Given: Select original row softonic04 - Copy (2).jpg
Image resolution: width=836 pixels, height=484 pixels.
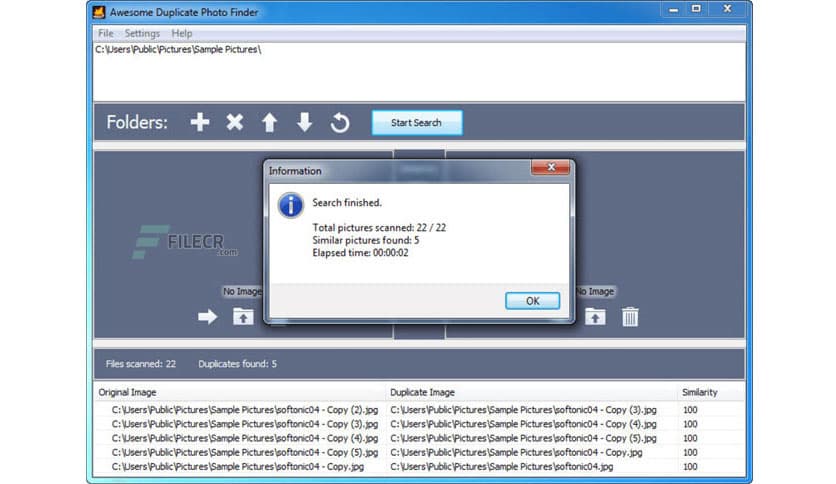Looking at the screenshot, I should [x=245, y=410].
